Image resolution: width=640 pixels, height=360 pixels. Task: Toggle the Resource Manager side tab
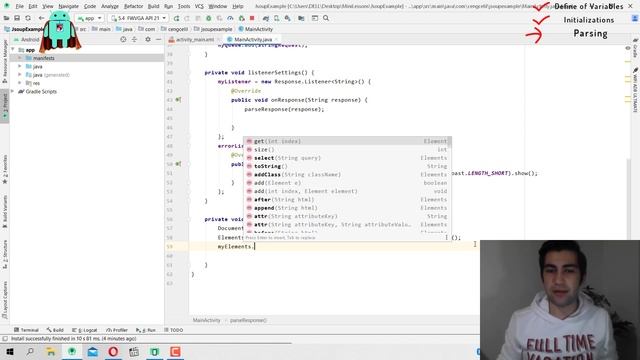coord(5,61)
